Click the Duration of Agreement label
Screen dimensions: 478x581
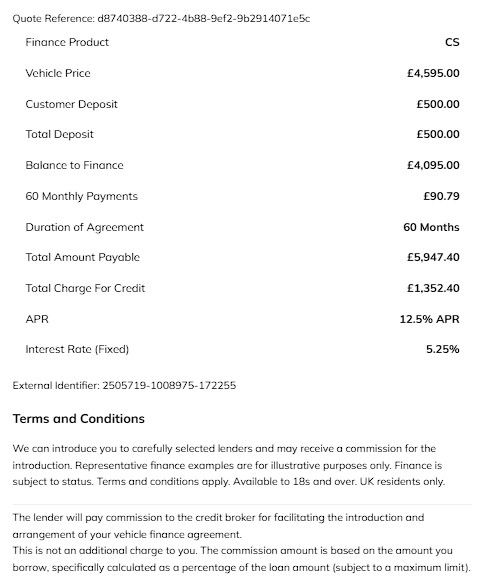point(84,227)
